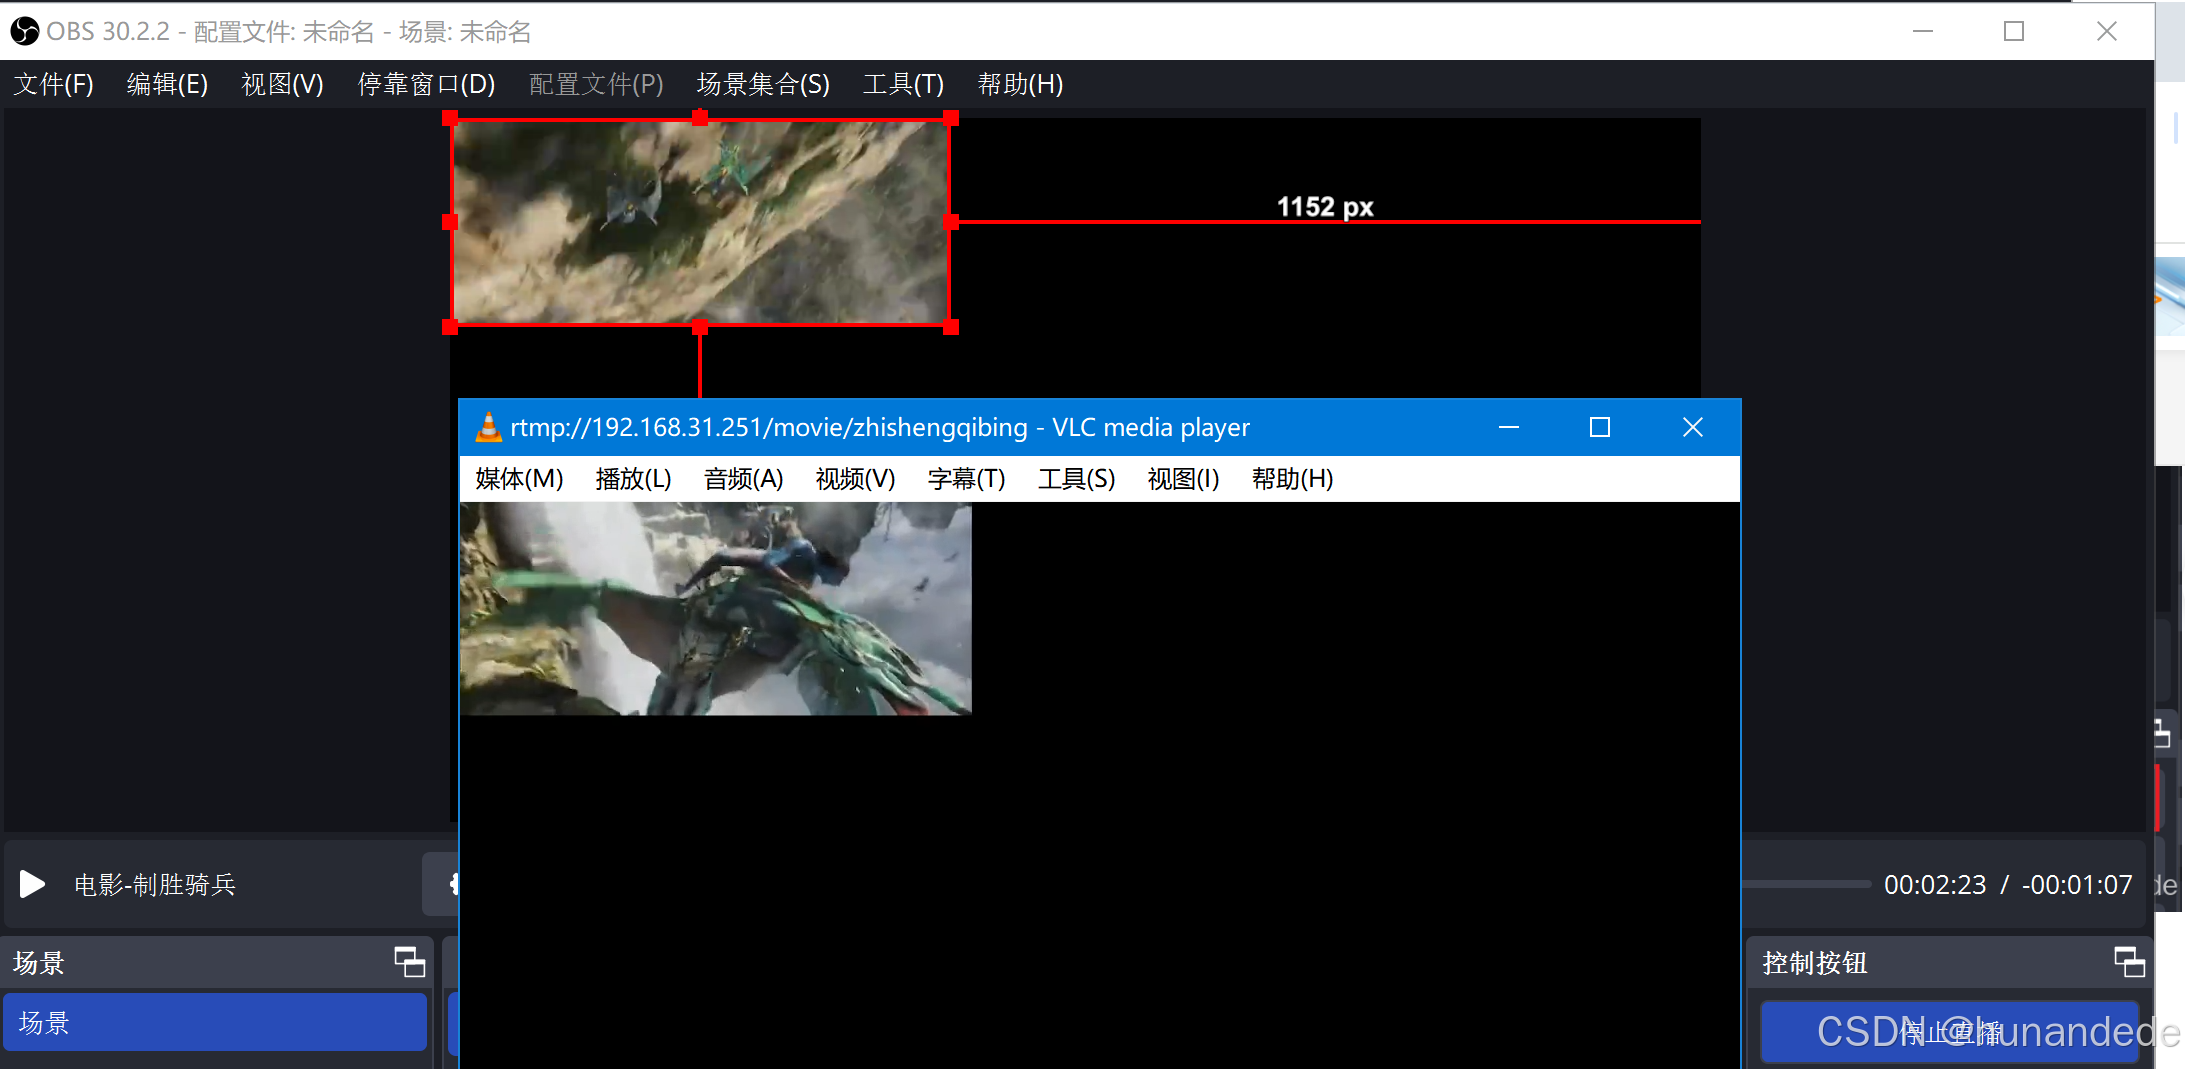The height and width of the screenshot is (1069, 2185).
Task: Open the 工具(T) menu in OBS
Action: click(903, 84)
